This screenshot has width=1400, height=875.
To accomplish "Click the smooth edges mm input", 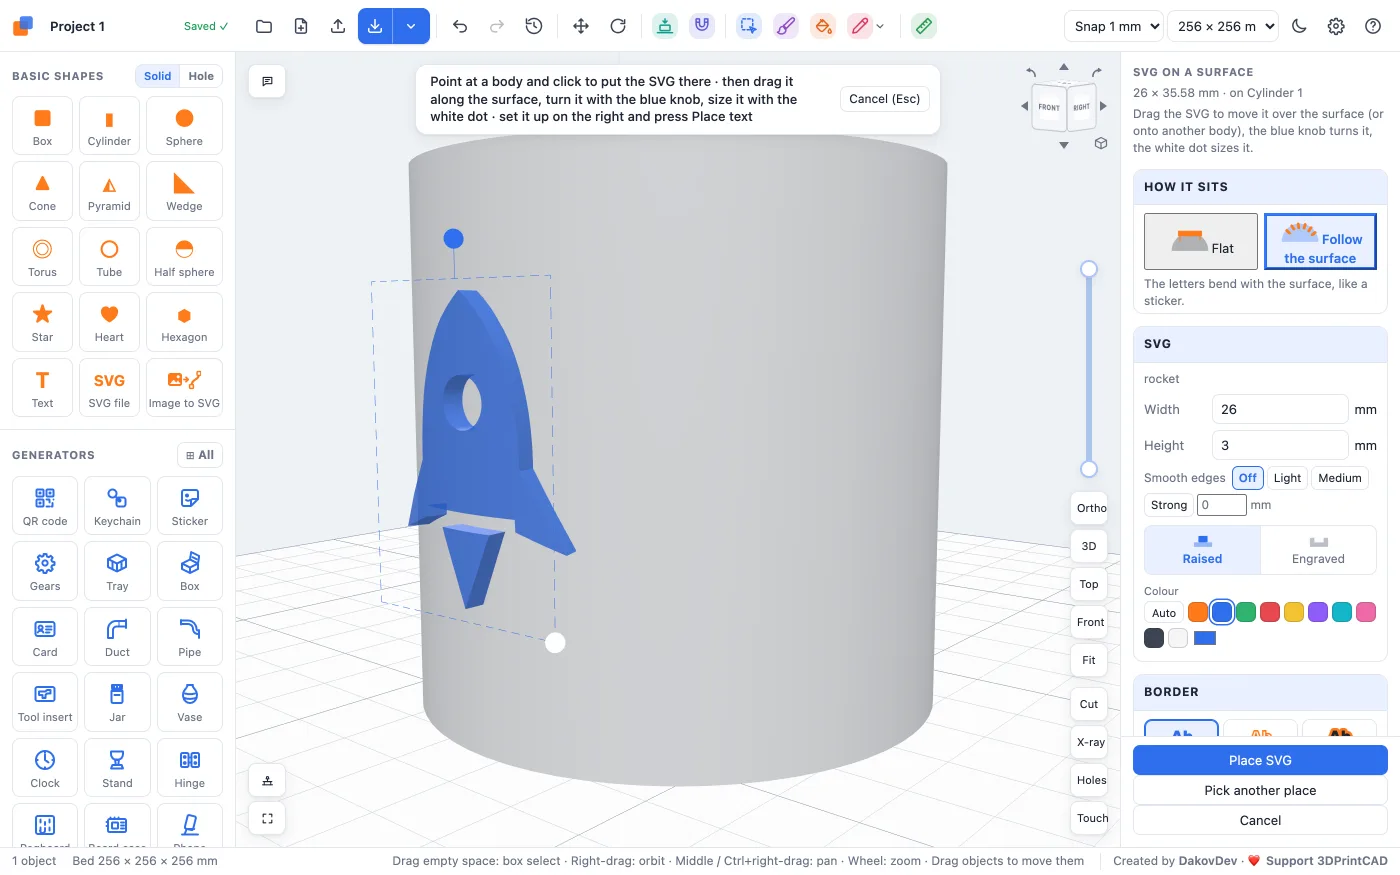I will pos(1222,505).
